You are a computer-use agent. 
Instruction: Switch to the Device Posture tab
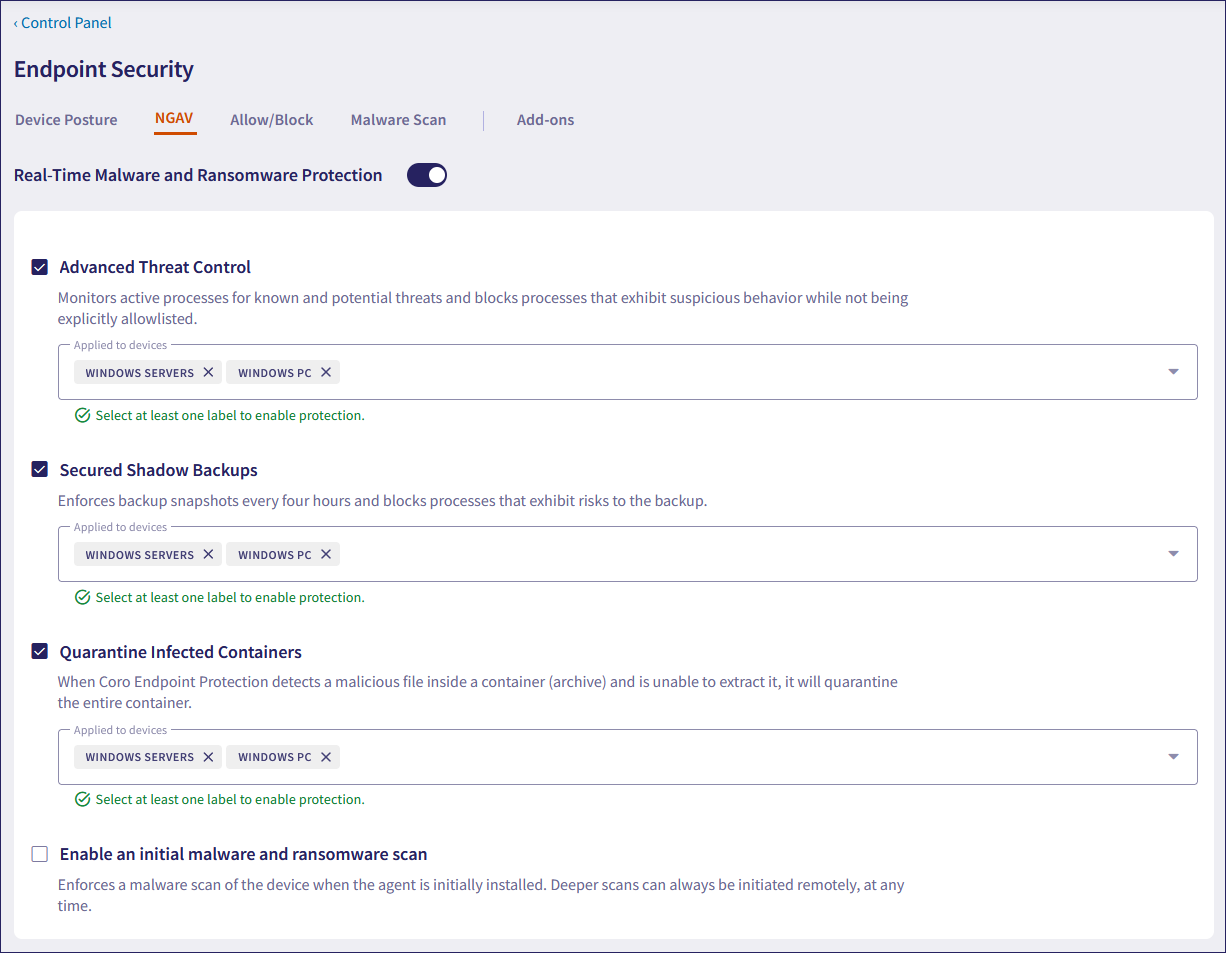pyautogui.click(x=66, y=120)
